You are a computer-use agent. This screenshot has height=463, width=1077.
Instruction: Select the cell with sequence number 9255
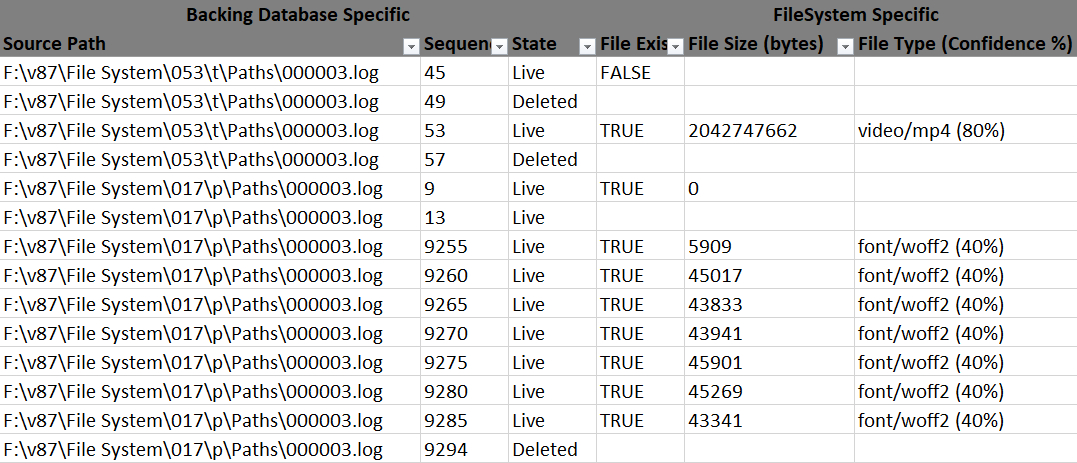click(x=464, y=246)
